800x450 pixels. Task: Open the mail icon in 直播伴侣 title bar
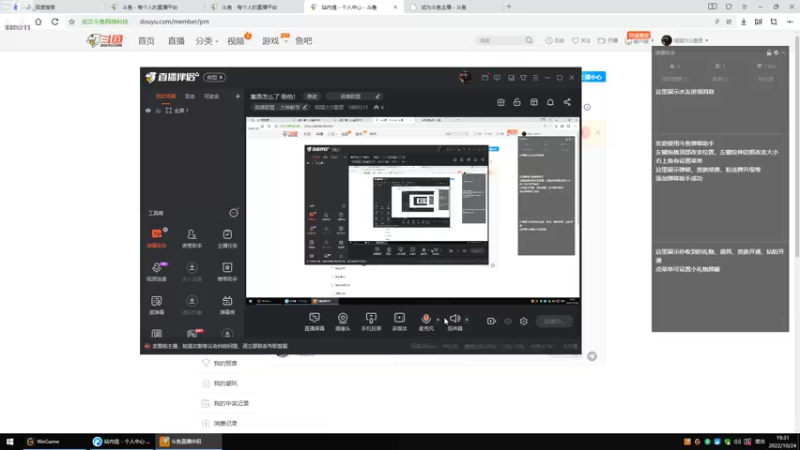485,78
